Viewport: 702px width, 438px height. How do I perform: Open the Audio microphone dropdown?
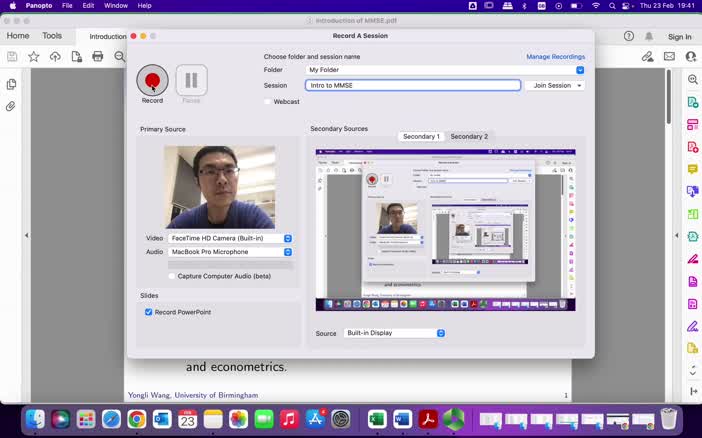click(230, 252)
